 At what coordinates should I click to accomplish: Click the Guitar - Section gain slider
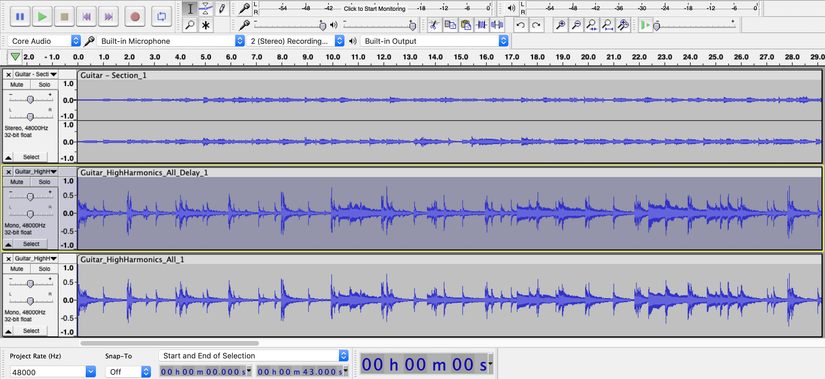[x=31, y=99]
